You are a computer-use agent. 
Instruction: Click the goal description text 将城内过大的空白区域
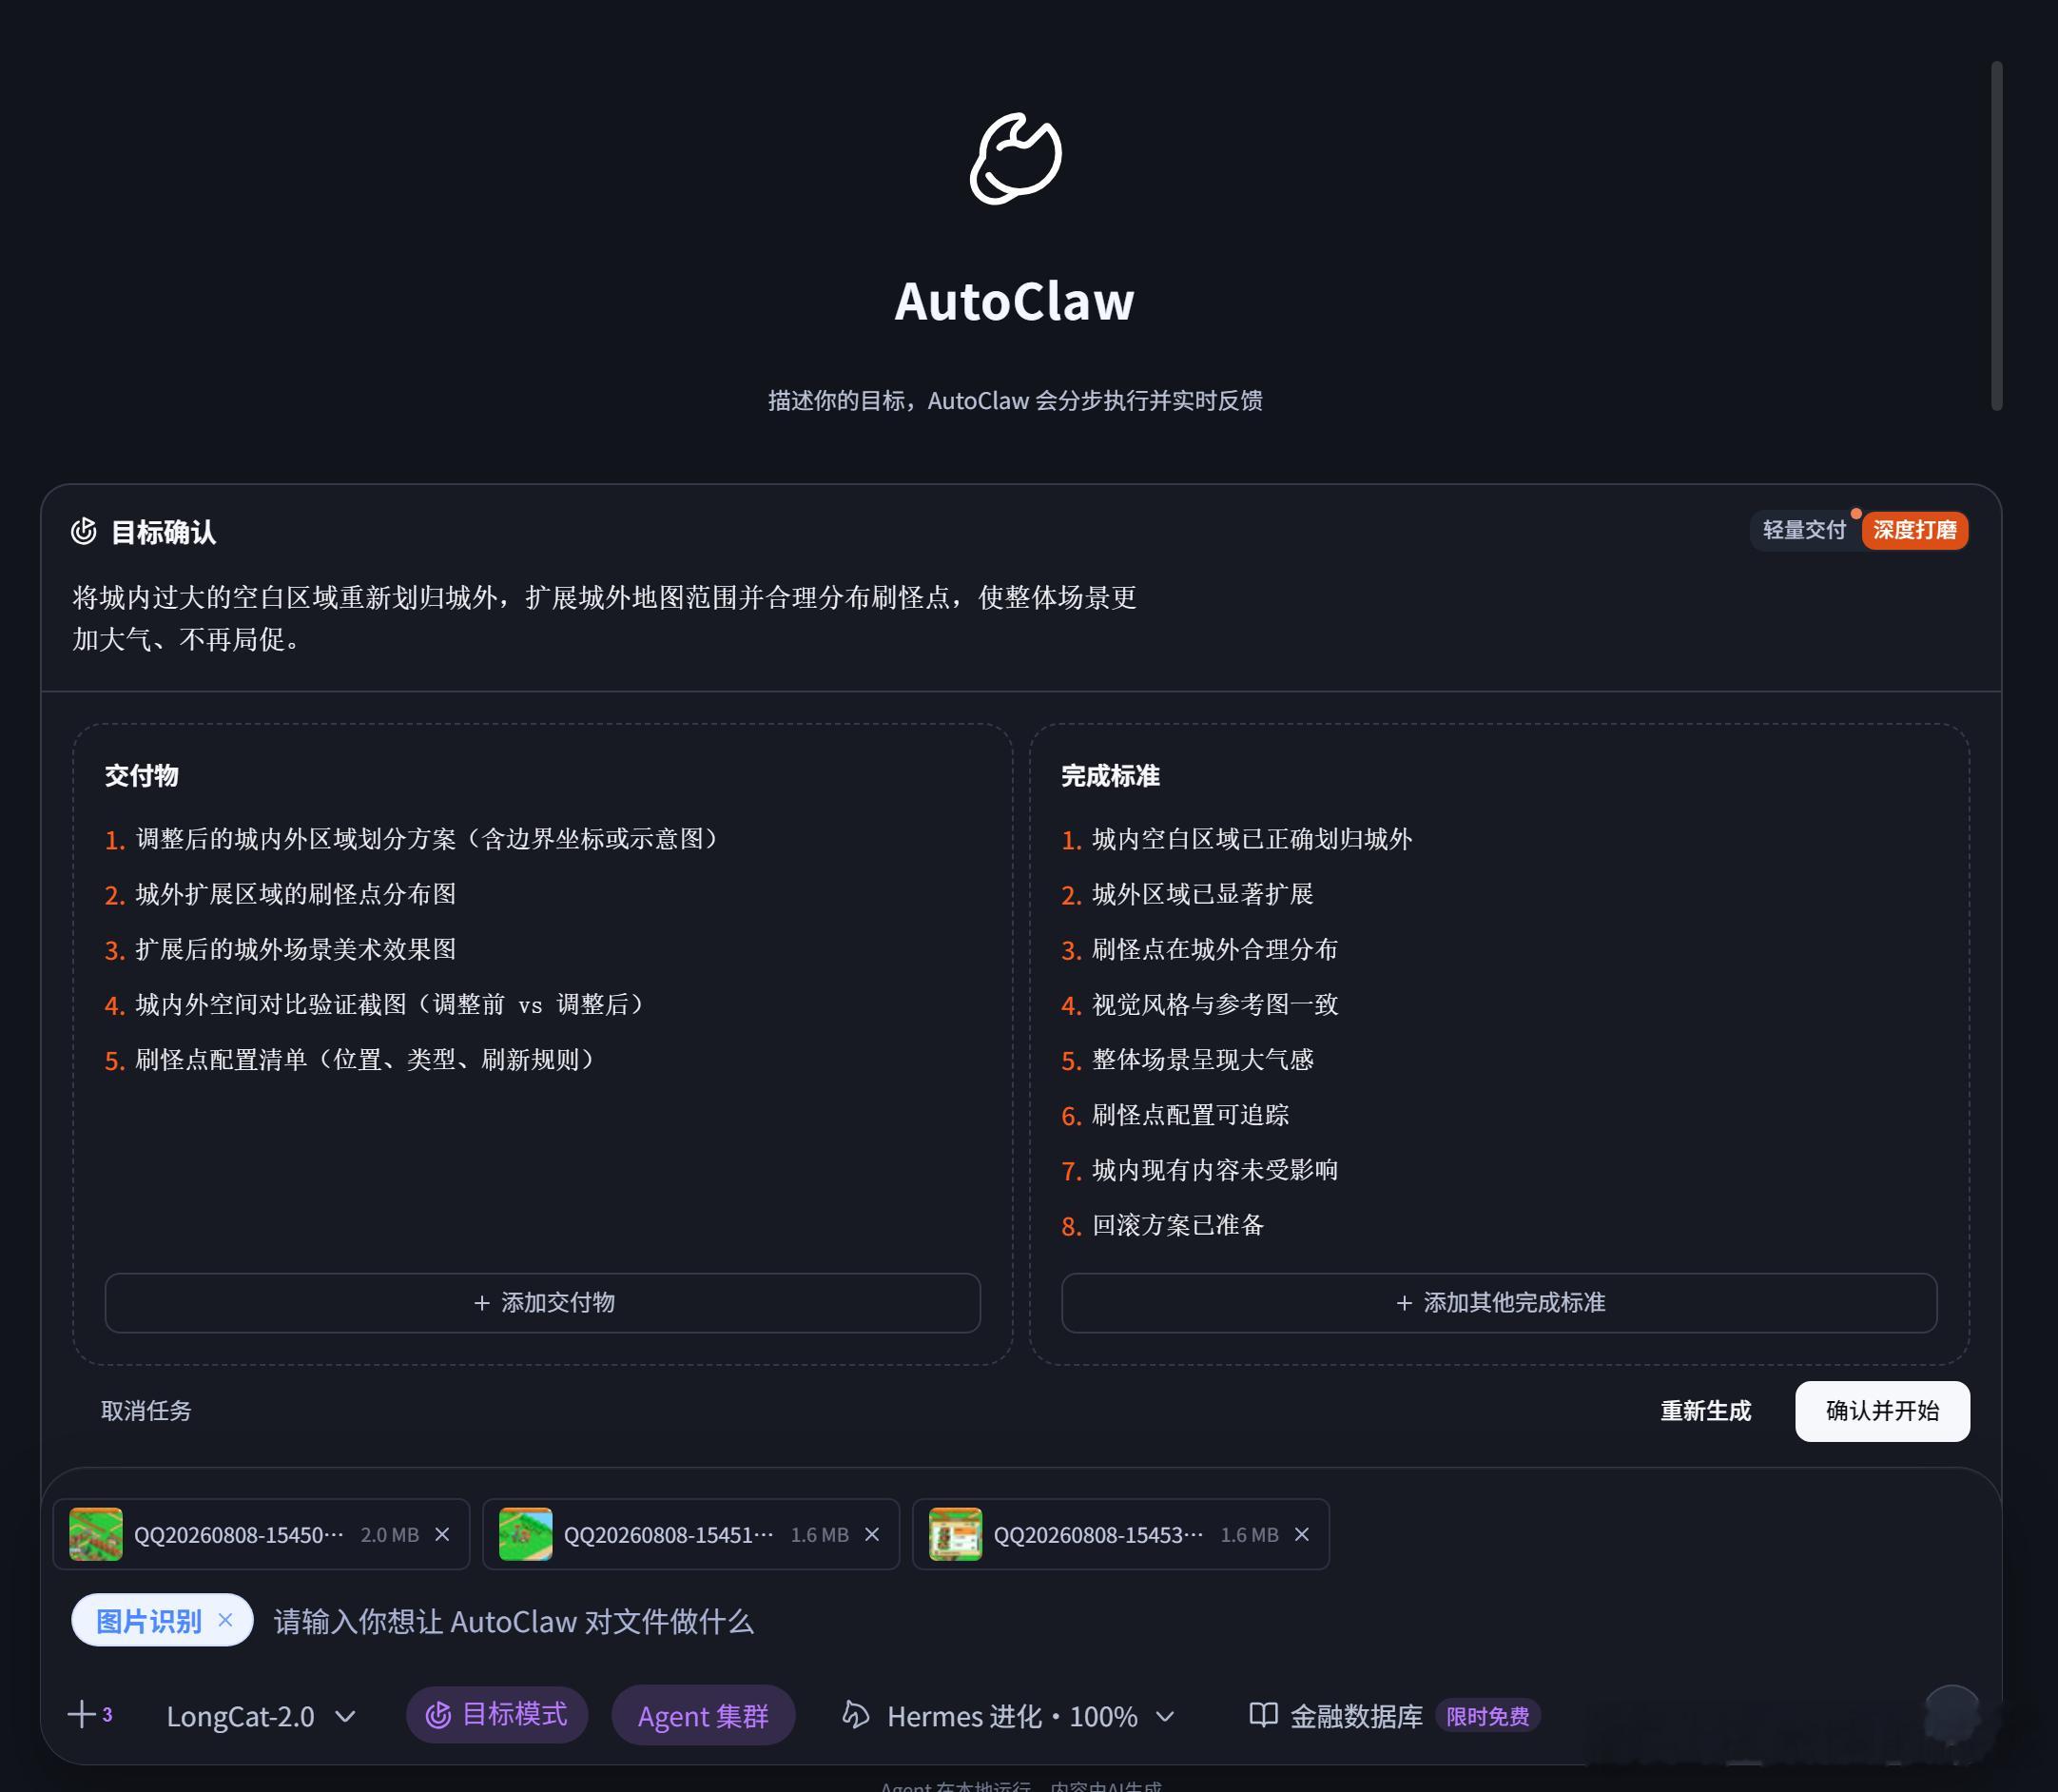pos(604,617)
